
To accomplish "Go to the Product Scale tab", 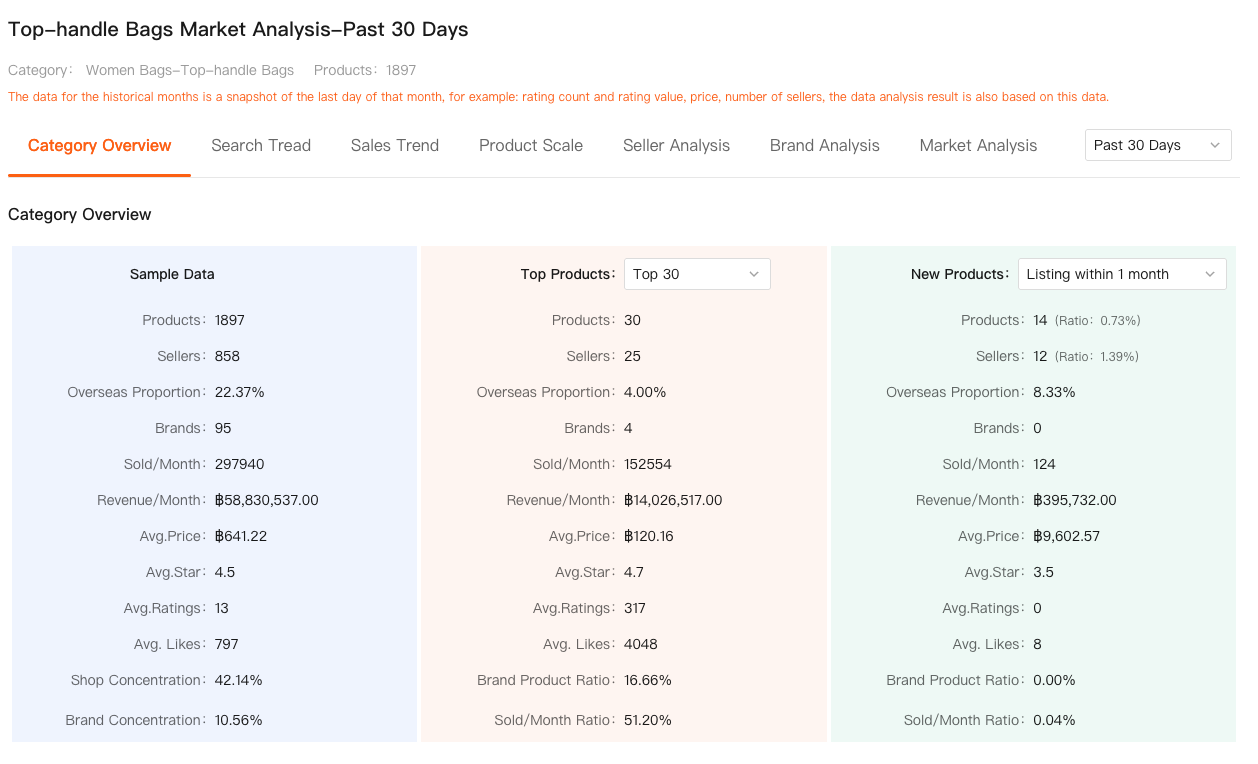I will pos(530,146).
